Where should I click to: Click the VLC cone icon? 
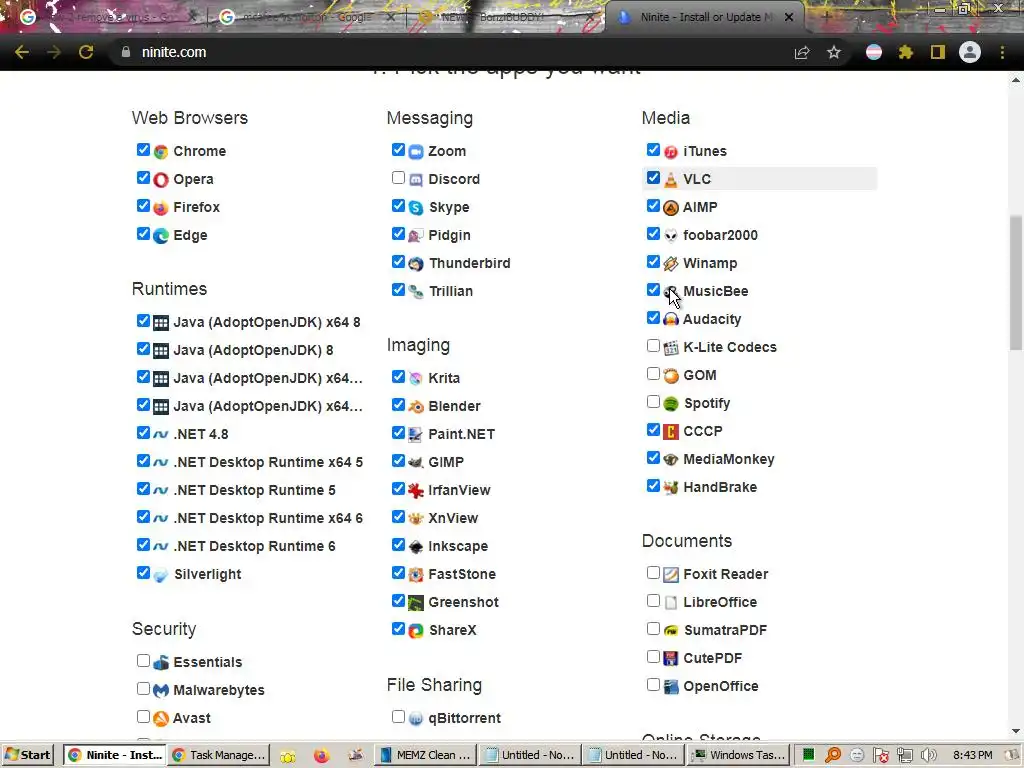(x=671, y=180)
